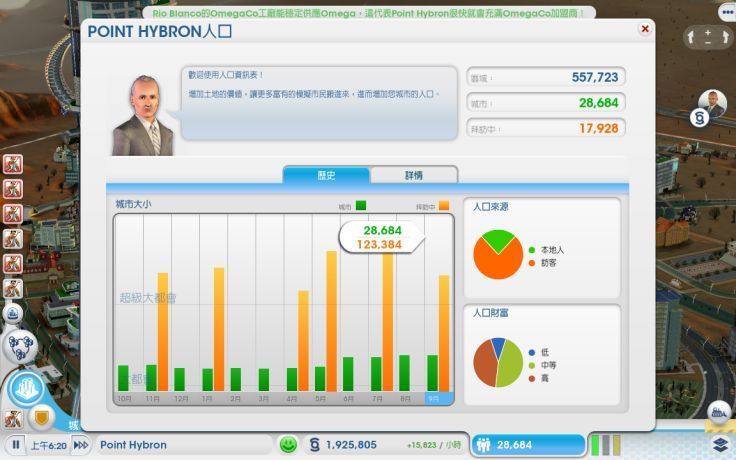The image size is (736, 460).
Task: Click the orange 訪客 legend dot
Action: (x=532, y=263)
